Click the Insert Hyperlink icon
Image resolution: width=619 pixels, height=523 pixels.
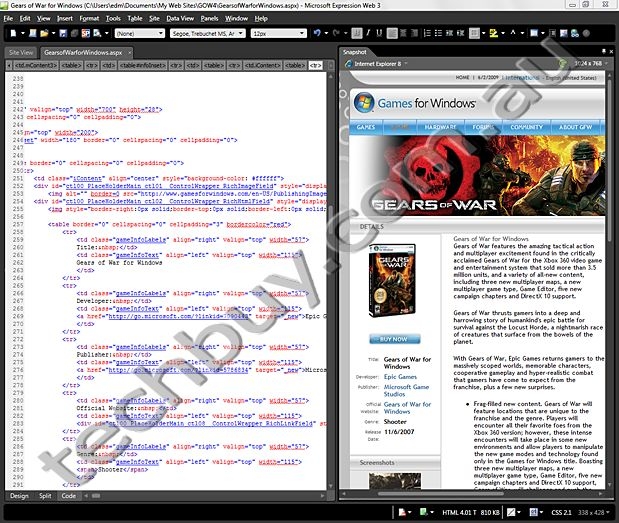coord(575,34)
